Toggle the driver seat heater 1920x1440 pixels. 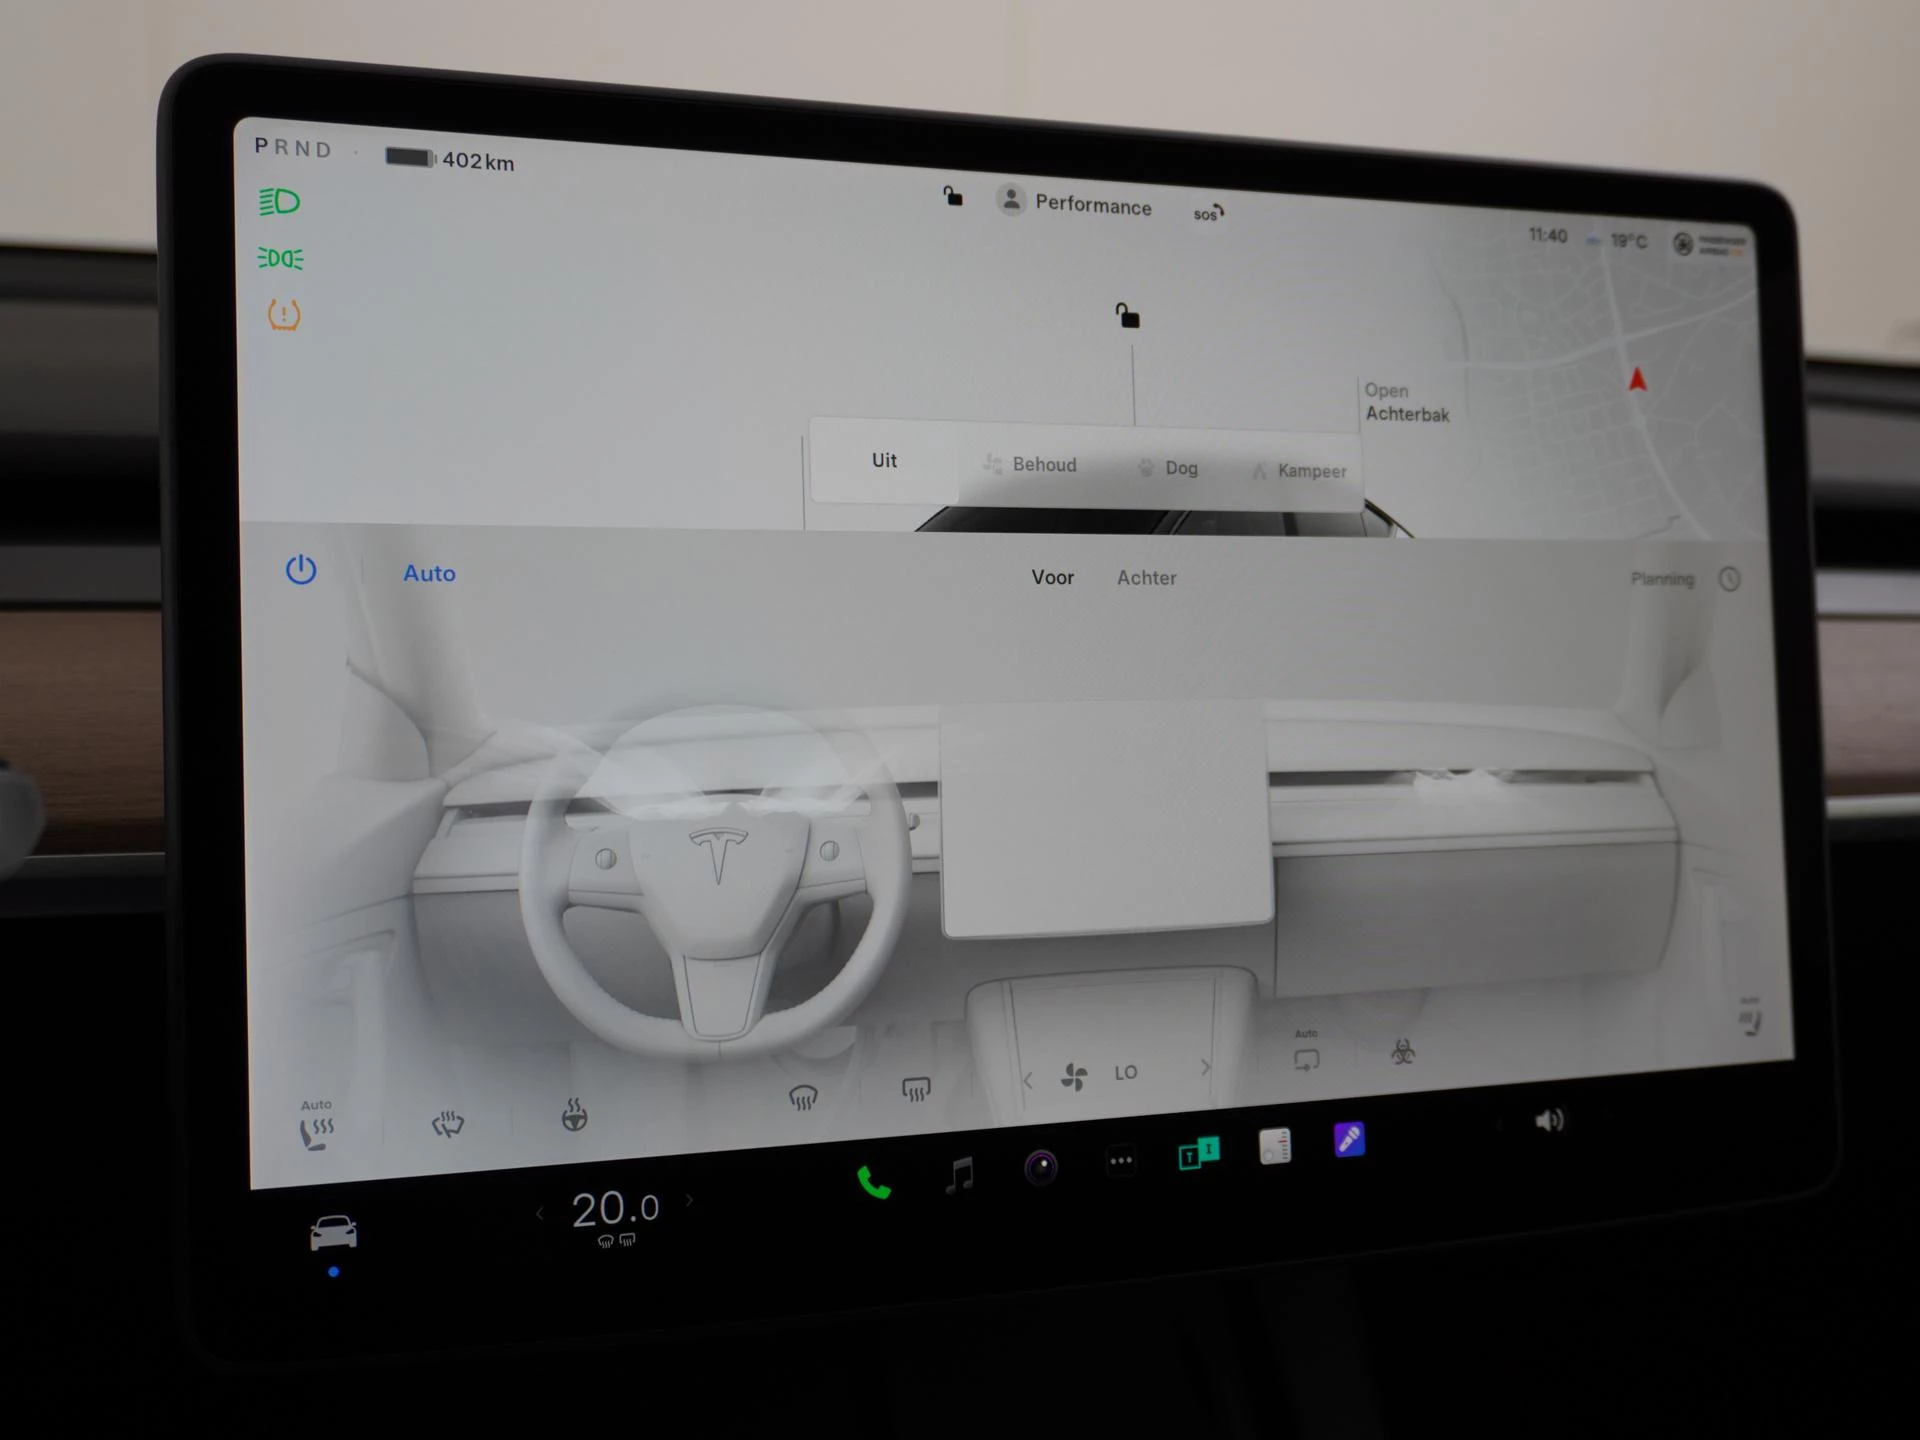tap(316, 1125)
